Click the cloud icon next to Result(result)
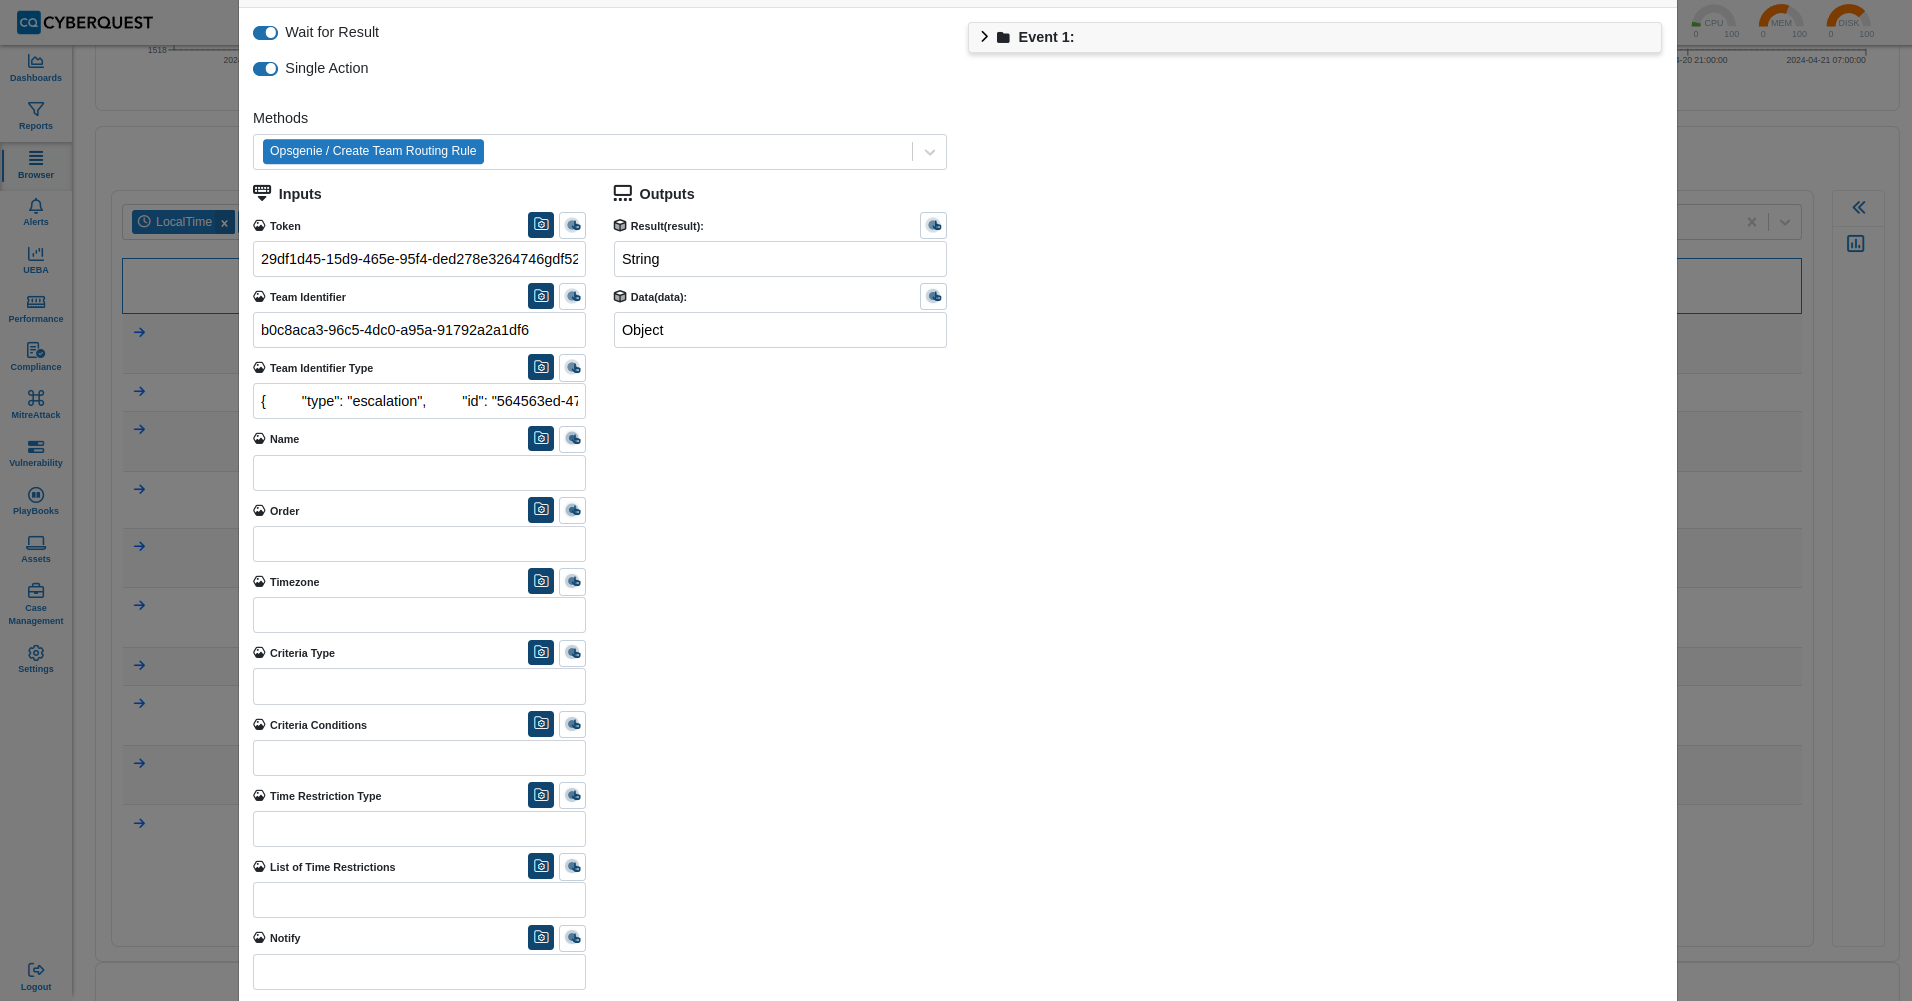 pos(933,225)
